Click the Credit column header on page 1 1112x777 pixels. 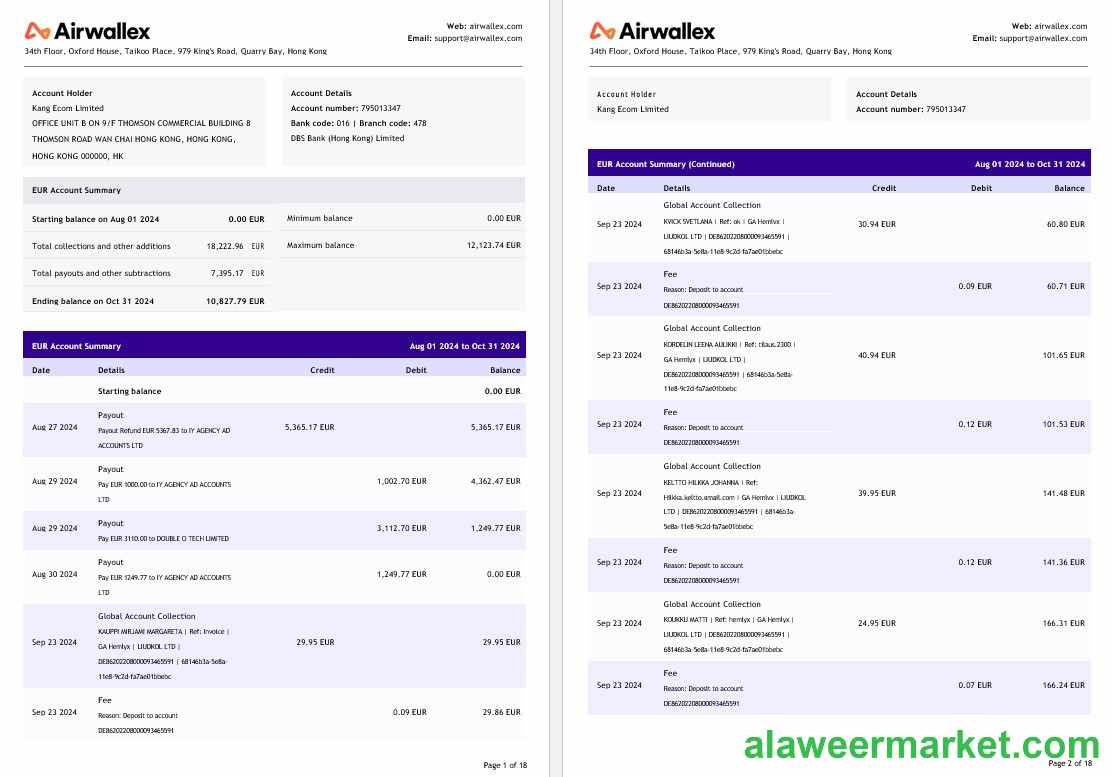(x=322, y=370)
